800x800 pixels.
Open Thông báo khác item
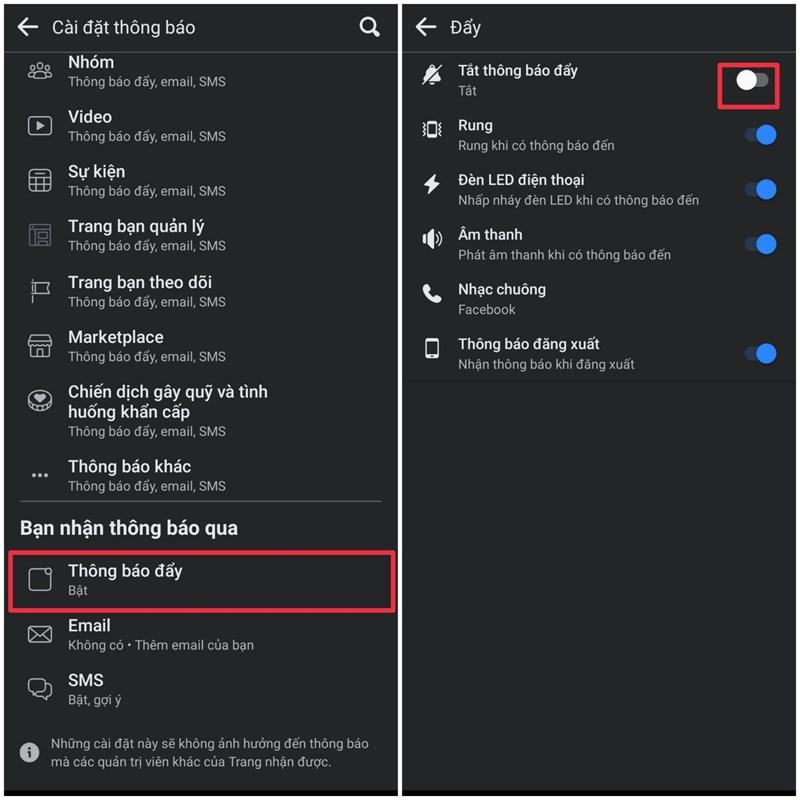201,476
